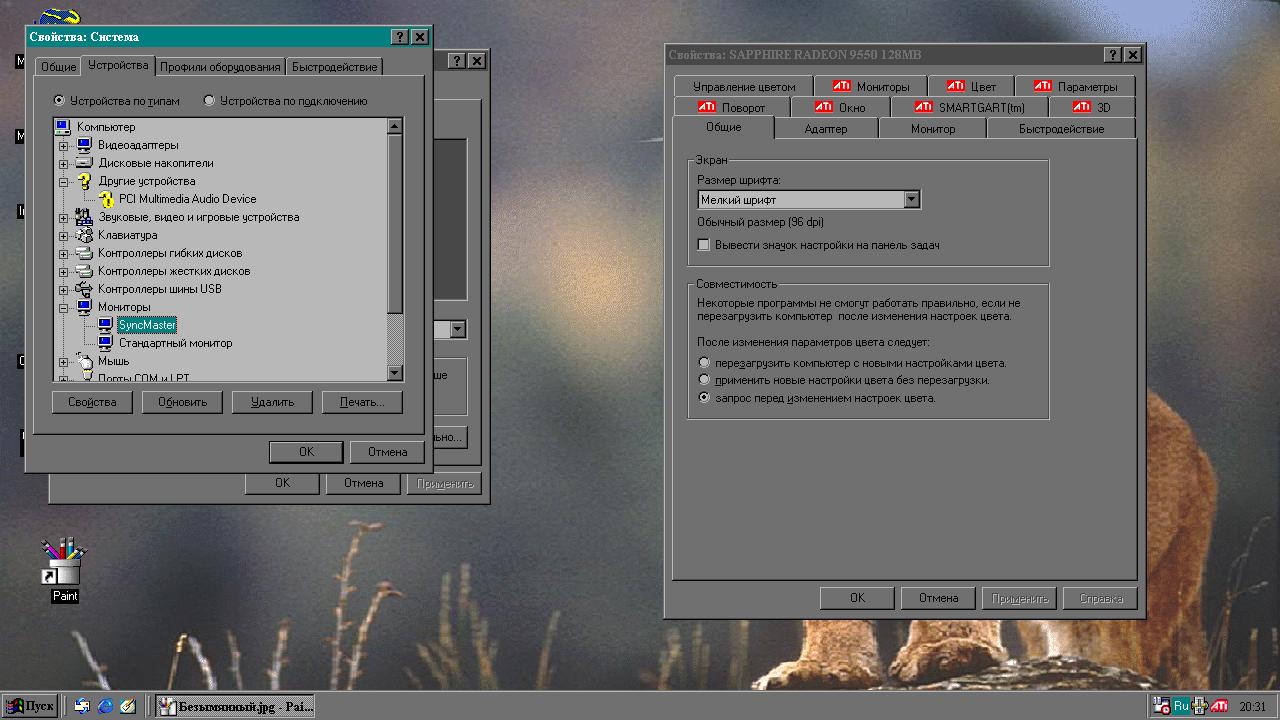Click the Дисковые накопители drive icon
This screenshot has width=1280, height=720.
point(84,163)
